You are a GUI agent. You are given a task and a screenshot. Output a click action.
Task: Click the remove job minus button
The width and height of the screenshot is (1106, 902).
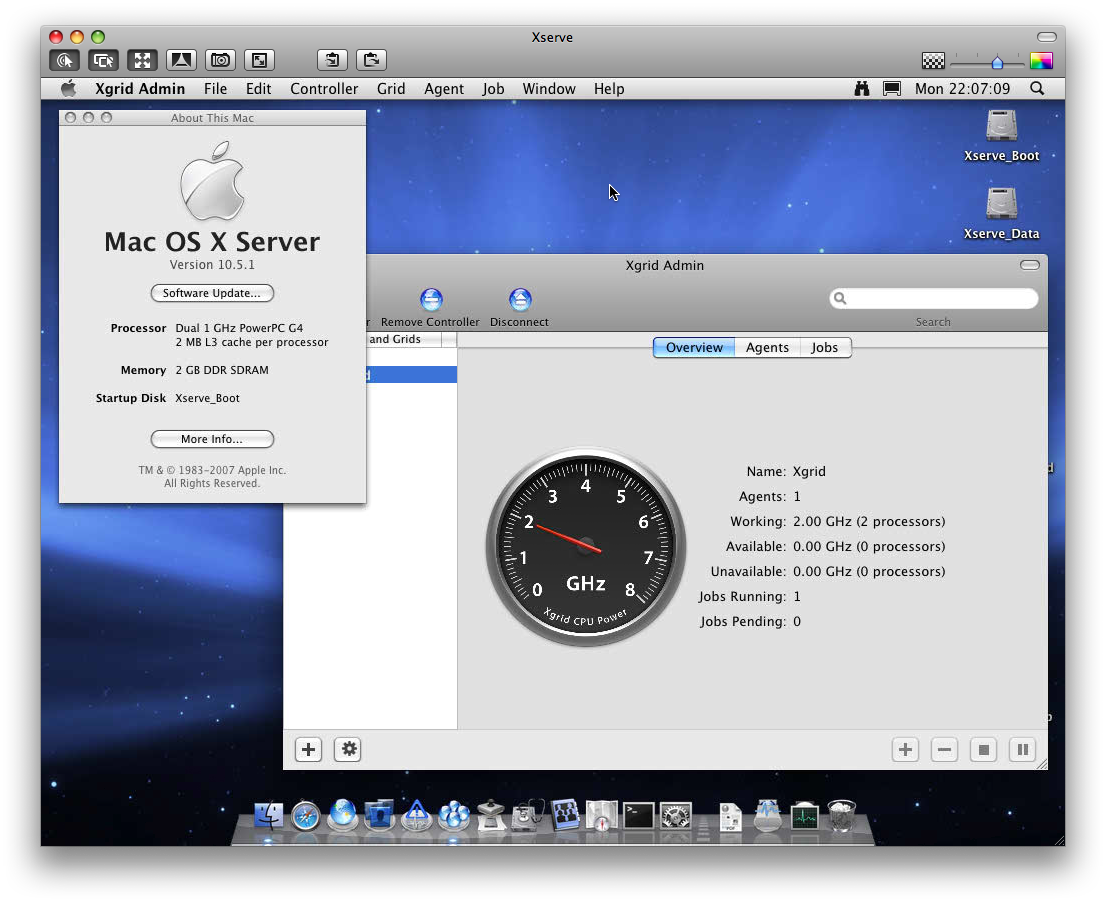(x=944, y=749)
